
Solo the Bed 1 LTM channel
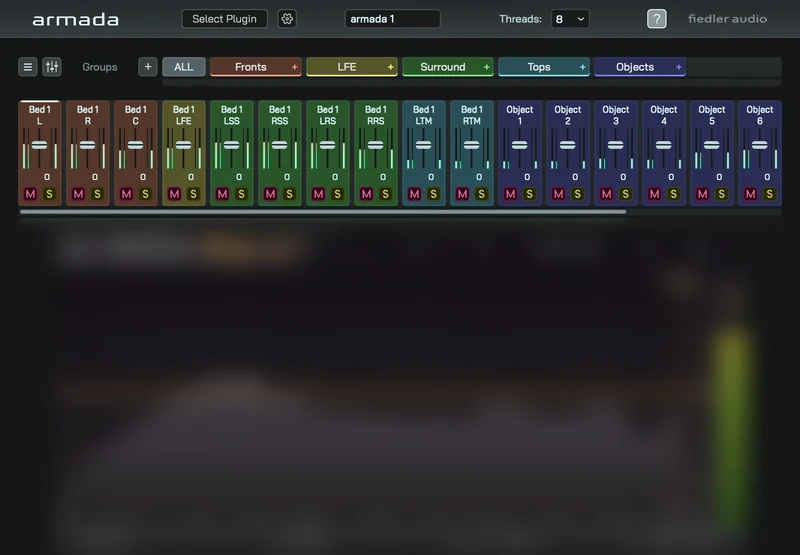(433, 194)
